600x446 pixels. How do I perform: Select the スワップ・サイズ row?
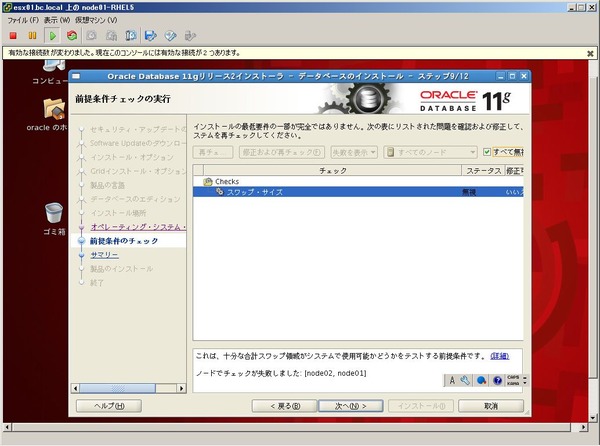[x=358, y=192]
